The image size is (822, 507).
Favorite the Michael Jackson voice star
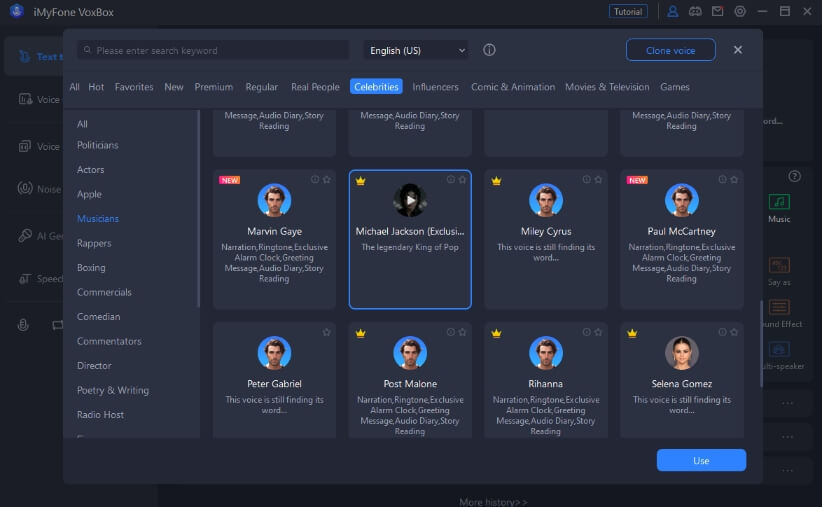click(462, 180)
